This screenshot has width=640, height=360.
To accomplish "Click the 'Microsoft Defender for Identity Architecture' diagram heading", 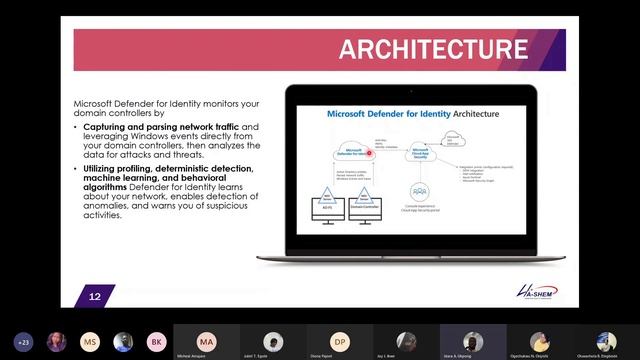I will coord(413,114).
